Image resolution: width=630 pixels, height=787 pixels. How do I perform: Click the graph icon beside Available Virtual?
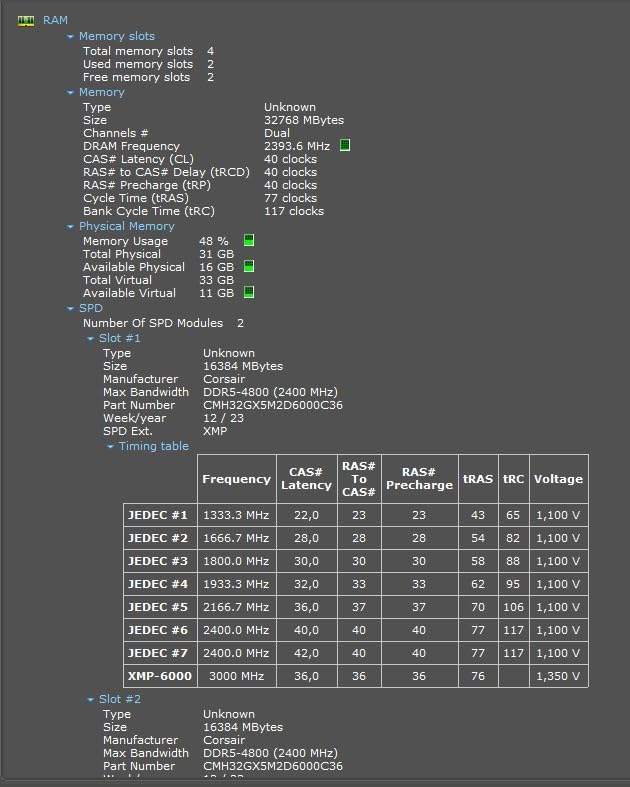pos(248,293)
